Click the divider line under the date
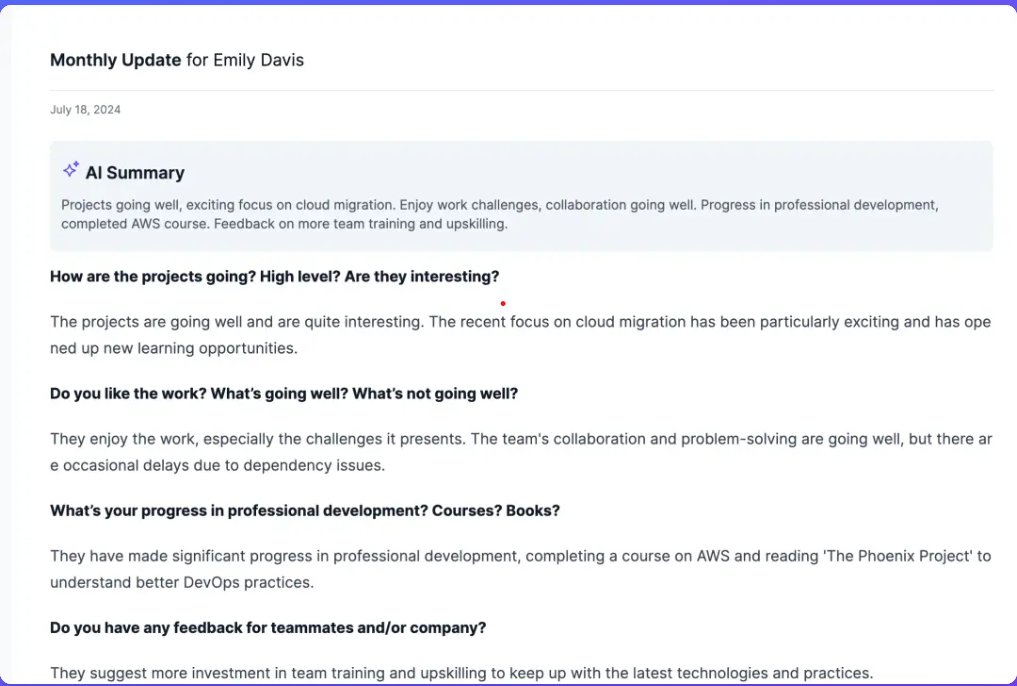Screen dimensions: 1017x686 click(520, 88)
